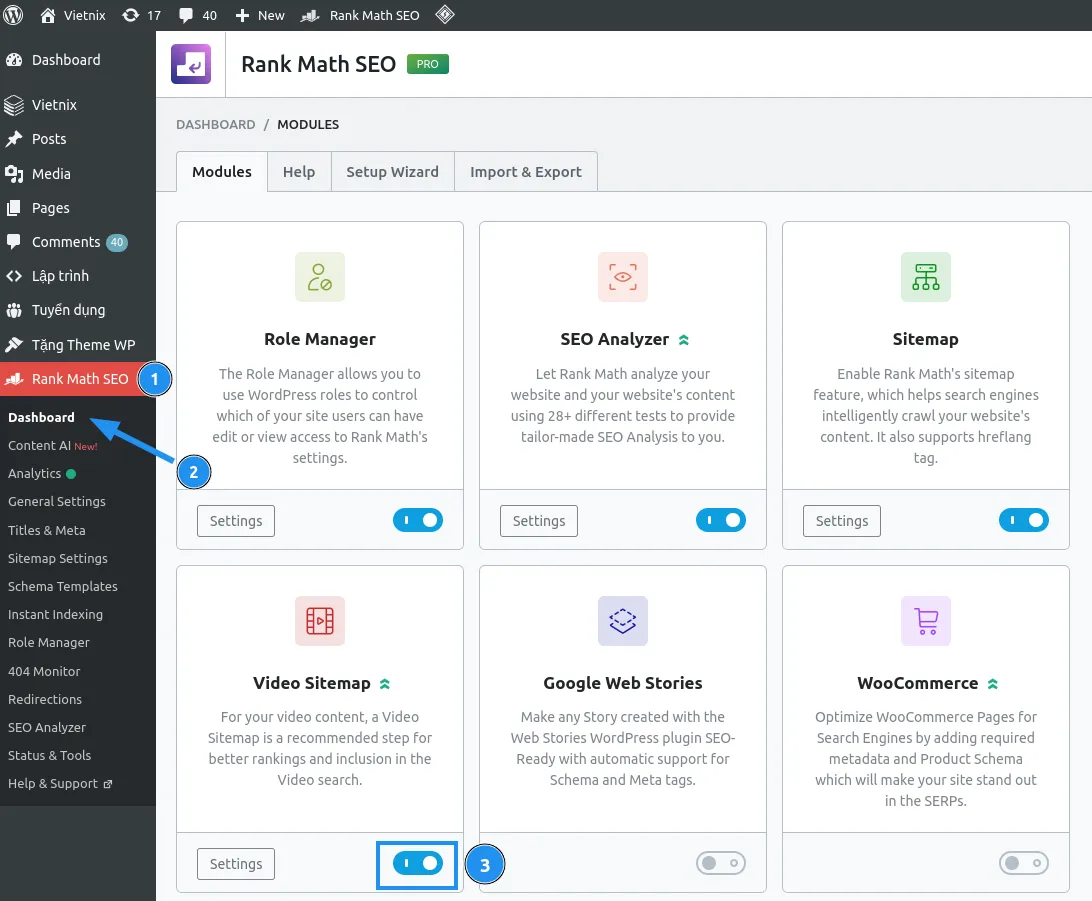Screen dimensions: 1092x901
Task: Enable the Google Web Stories module toggle
Action: pyautogui.click(x=721, y=863)
